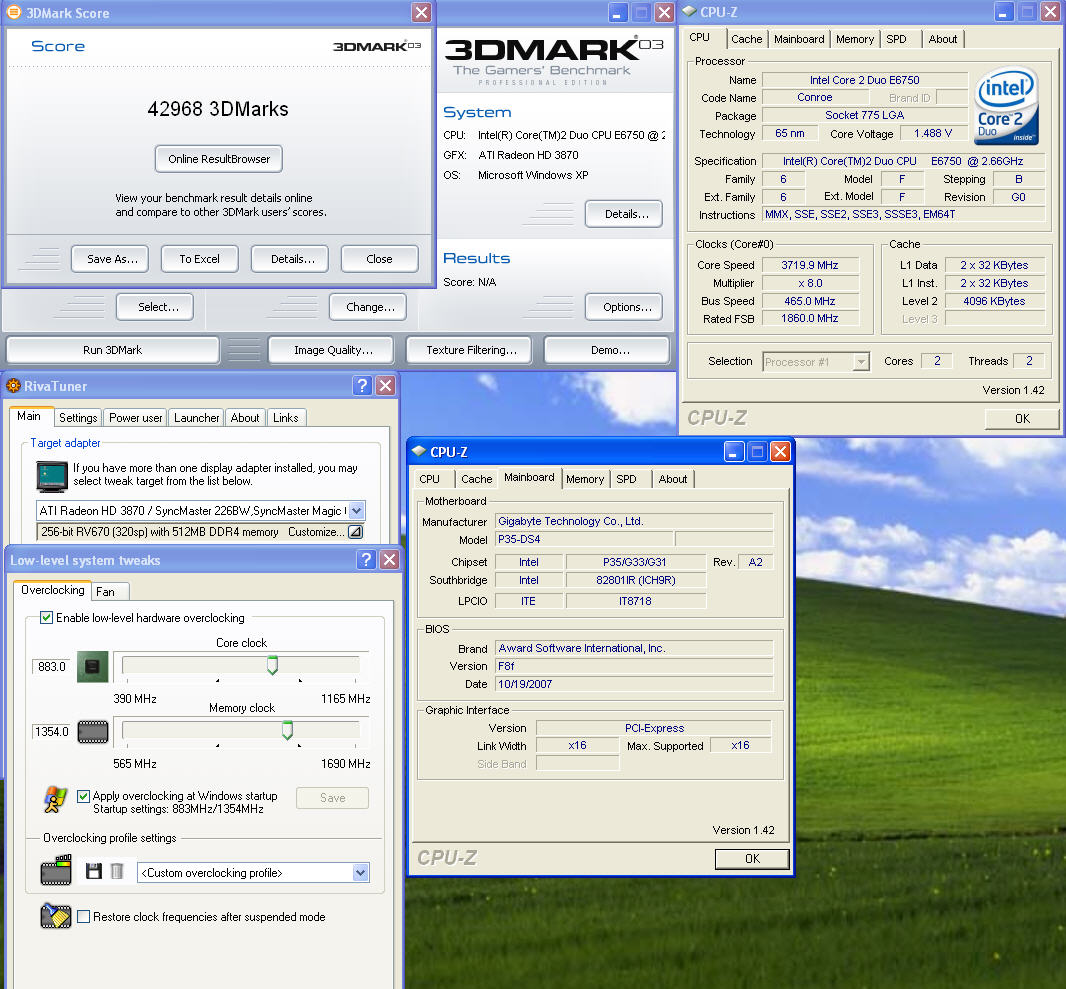Click the Memory clock slider handle
Image resolution: width=1066 pixels, height=989 pixels.
288,730
